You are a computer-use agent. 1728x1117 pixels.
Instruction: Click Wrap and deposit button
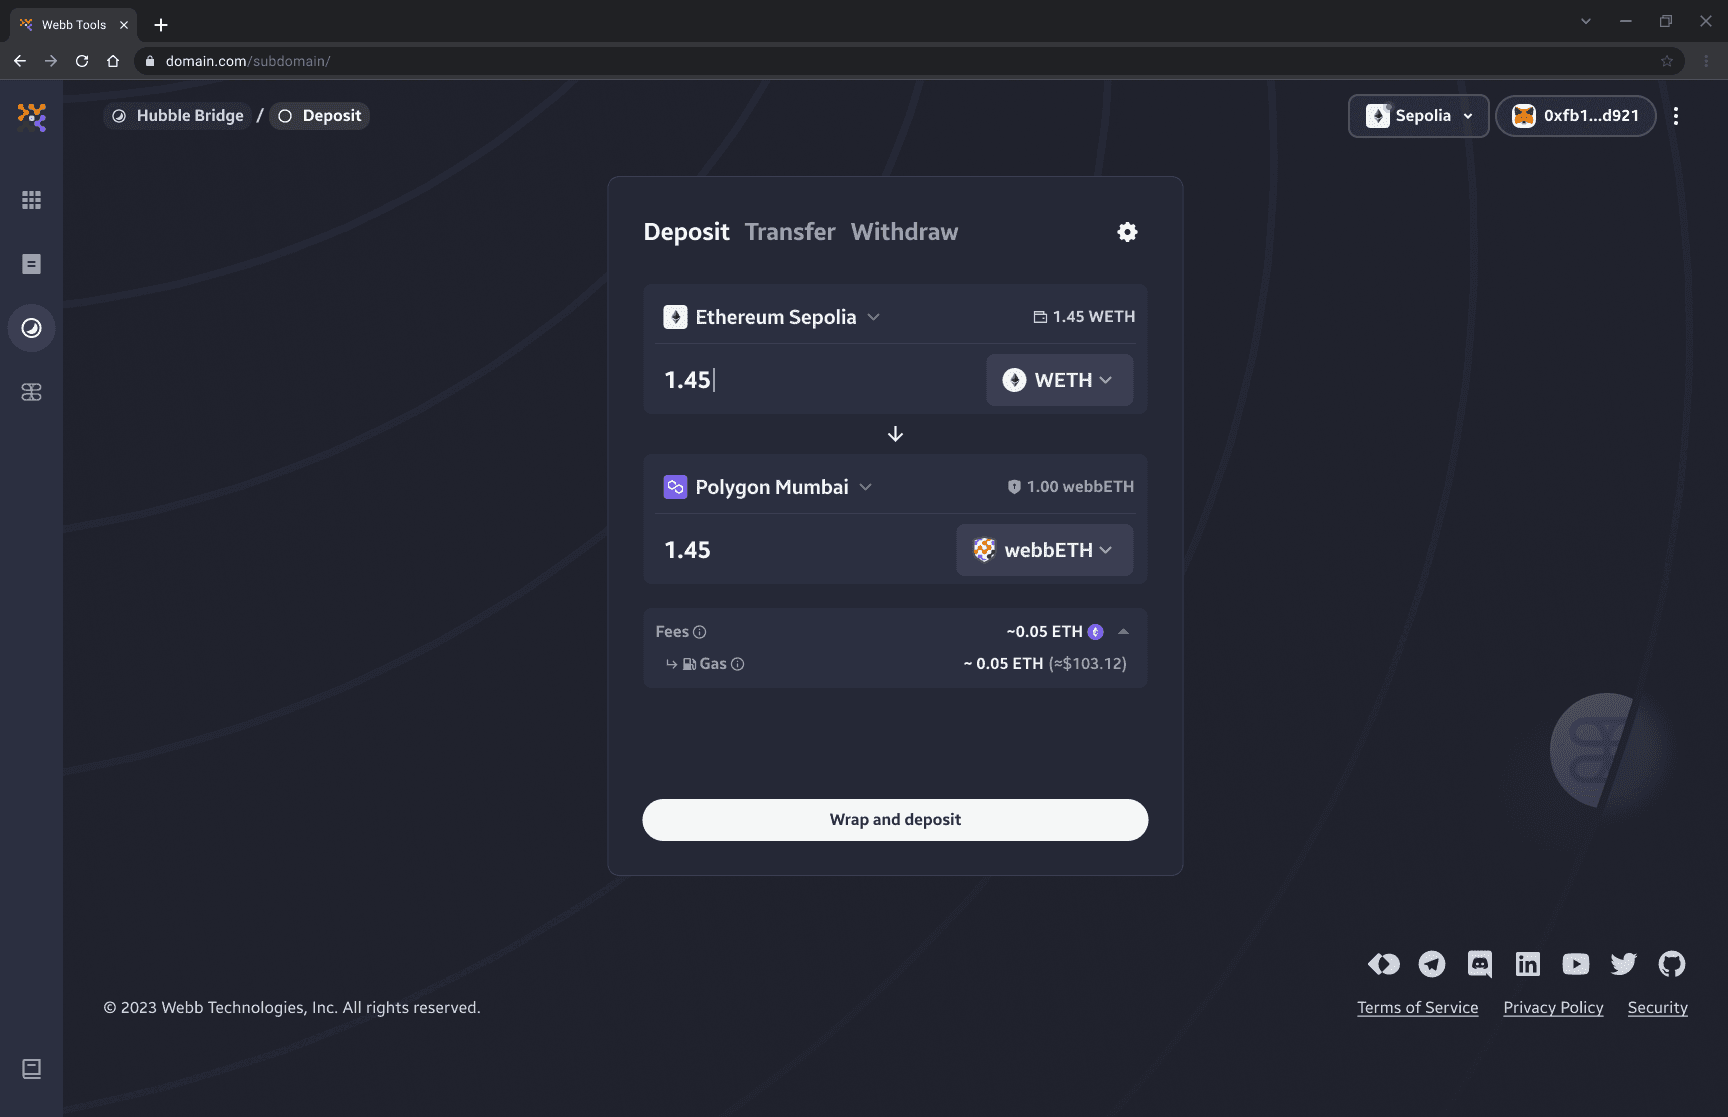[895, 820]
